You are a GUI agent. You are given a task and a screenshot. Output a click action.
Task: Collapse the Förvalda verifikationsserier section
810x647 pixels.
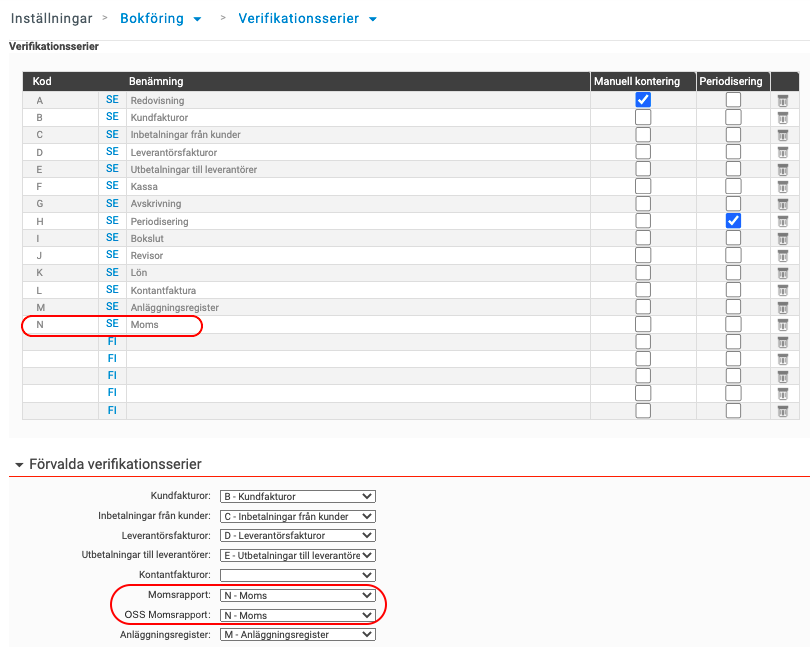[19, 465]
